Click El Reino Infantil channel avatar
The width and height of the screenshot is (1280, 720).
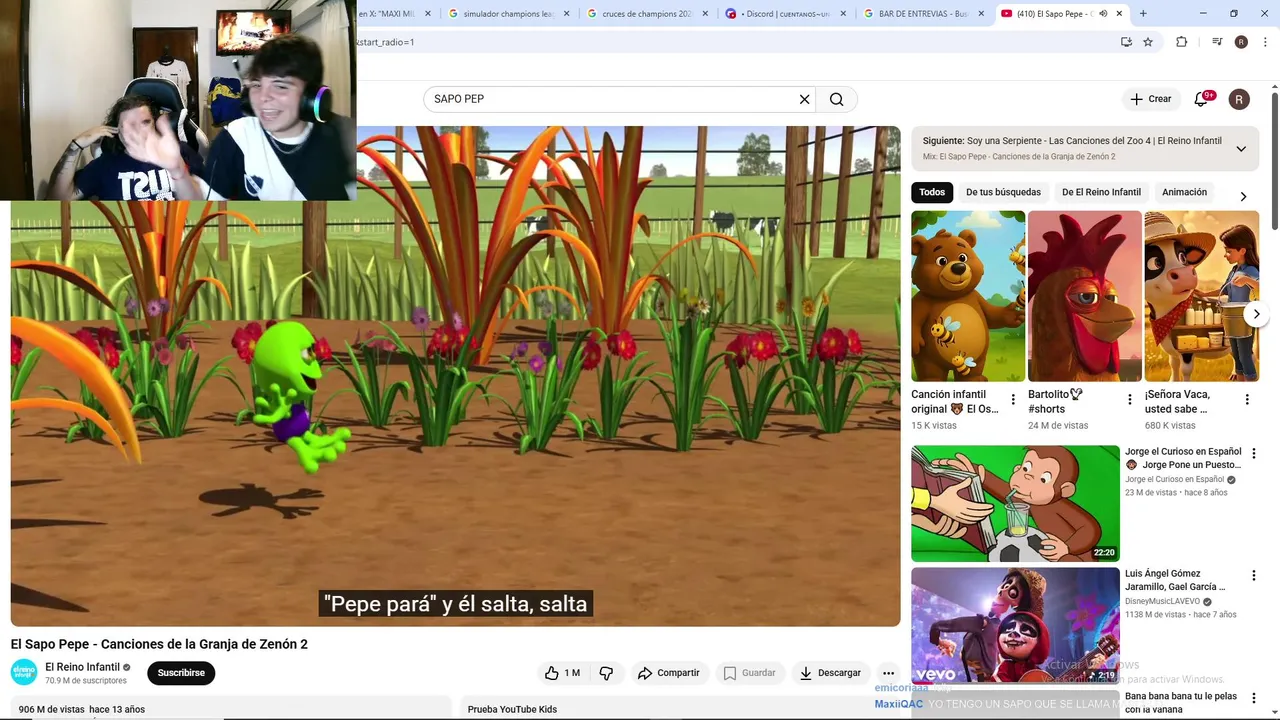click(x=24, y=673)
